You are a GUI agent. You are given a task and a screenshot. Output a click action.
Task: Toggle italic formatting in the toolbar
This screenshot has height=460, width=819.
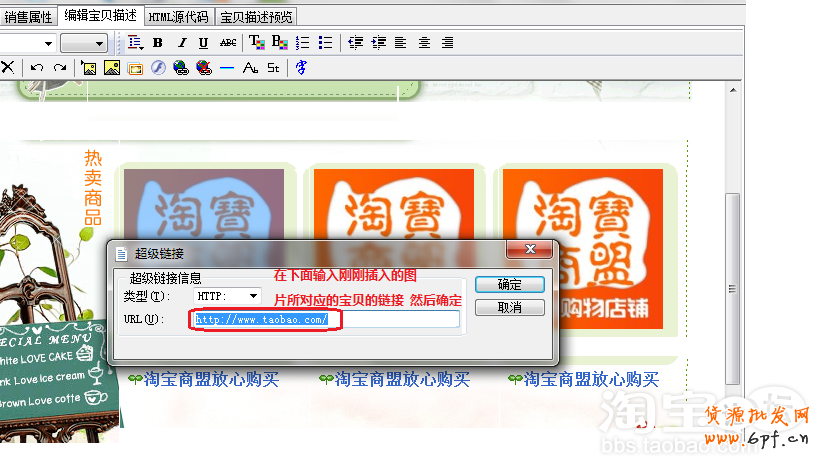[181, 43]
